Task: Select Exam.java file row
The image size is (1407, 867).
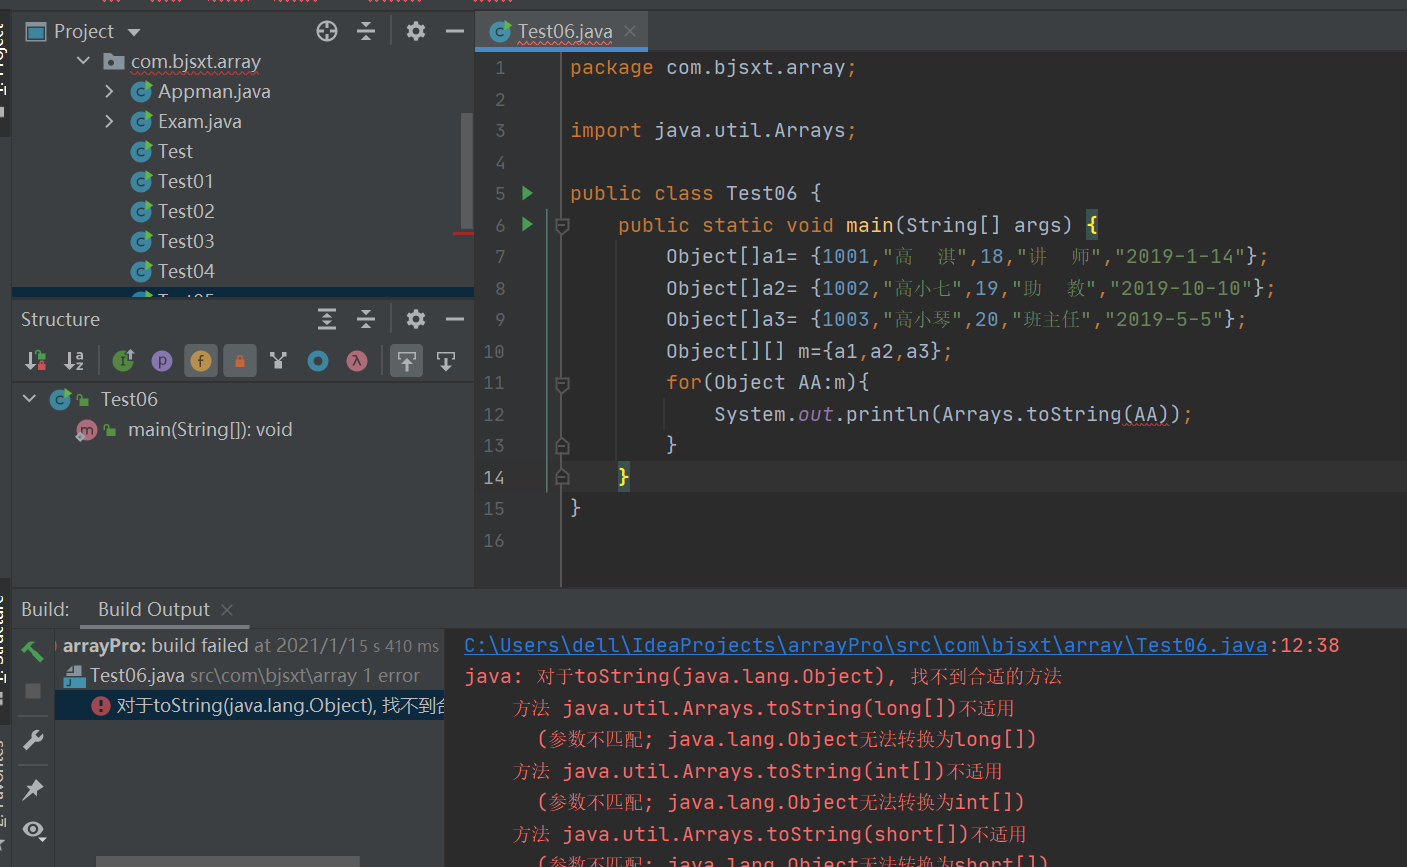Action: [x=199, y=121]
